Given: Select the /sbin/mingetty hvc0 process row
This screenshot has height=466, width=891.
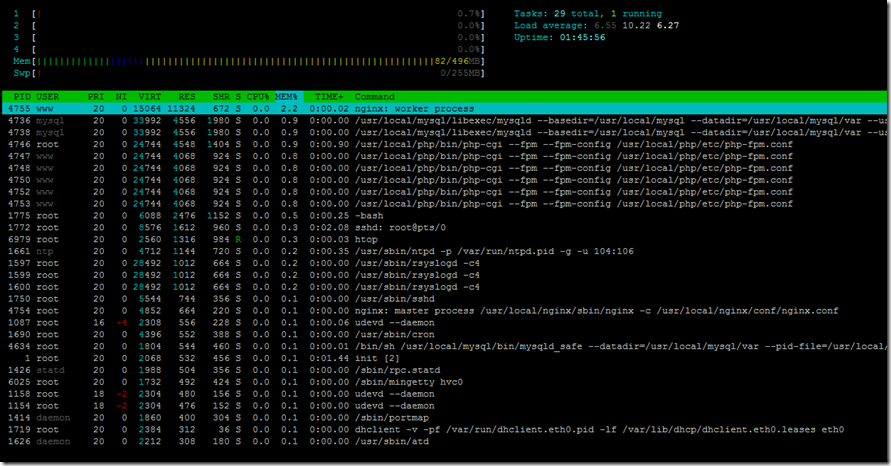Looking at the screenshot, I should tap(444, 382).
